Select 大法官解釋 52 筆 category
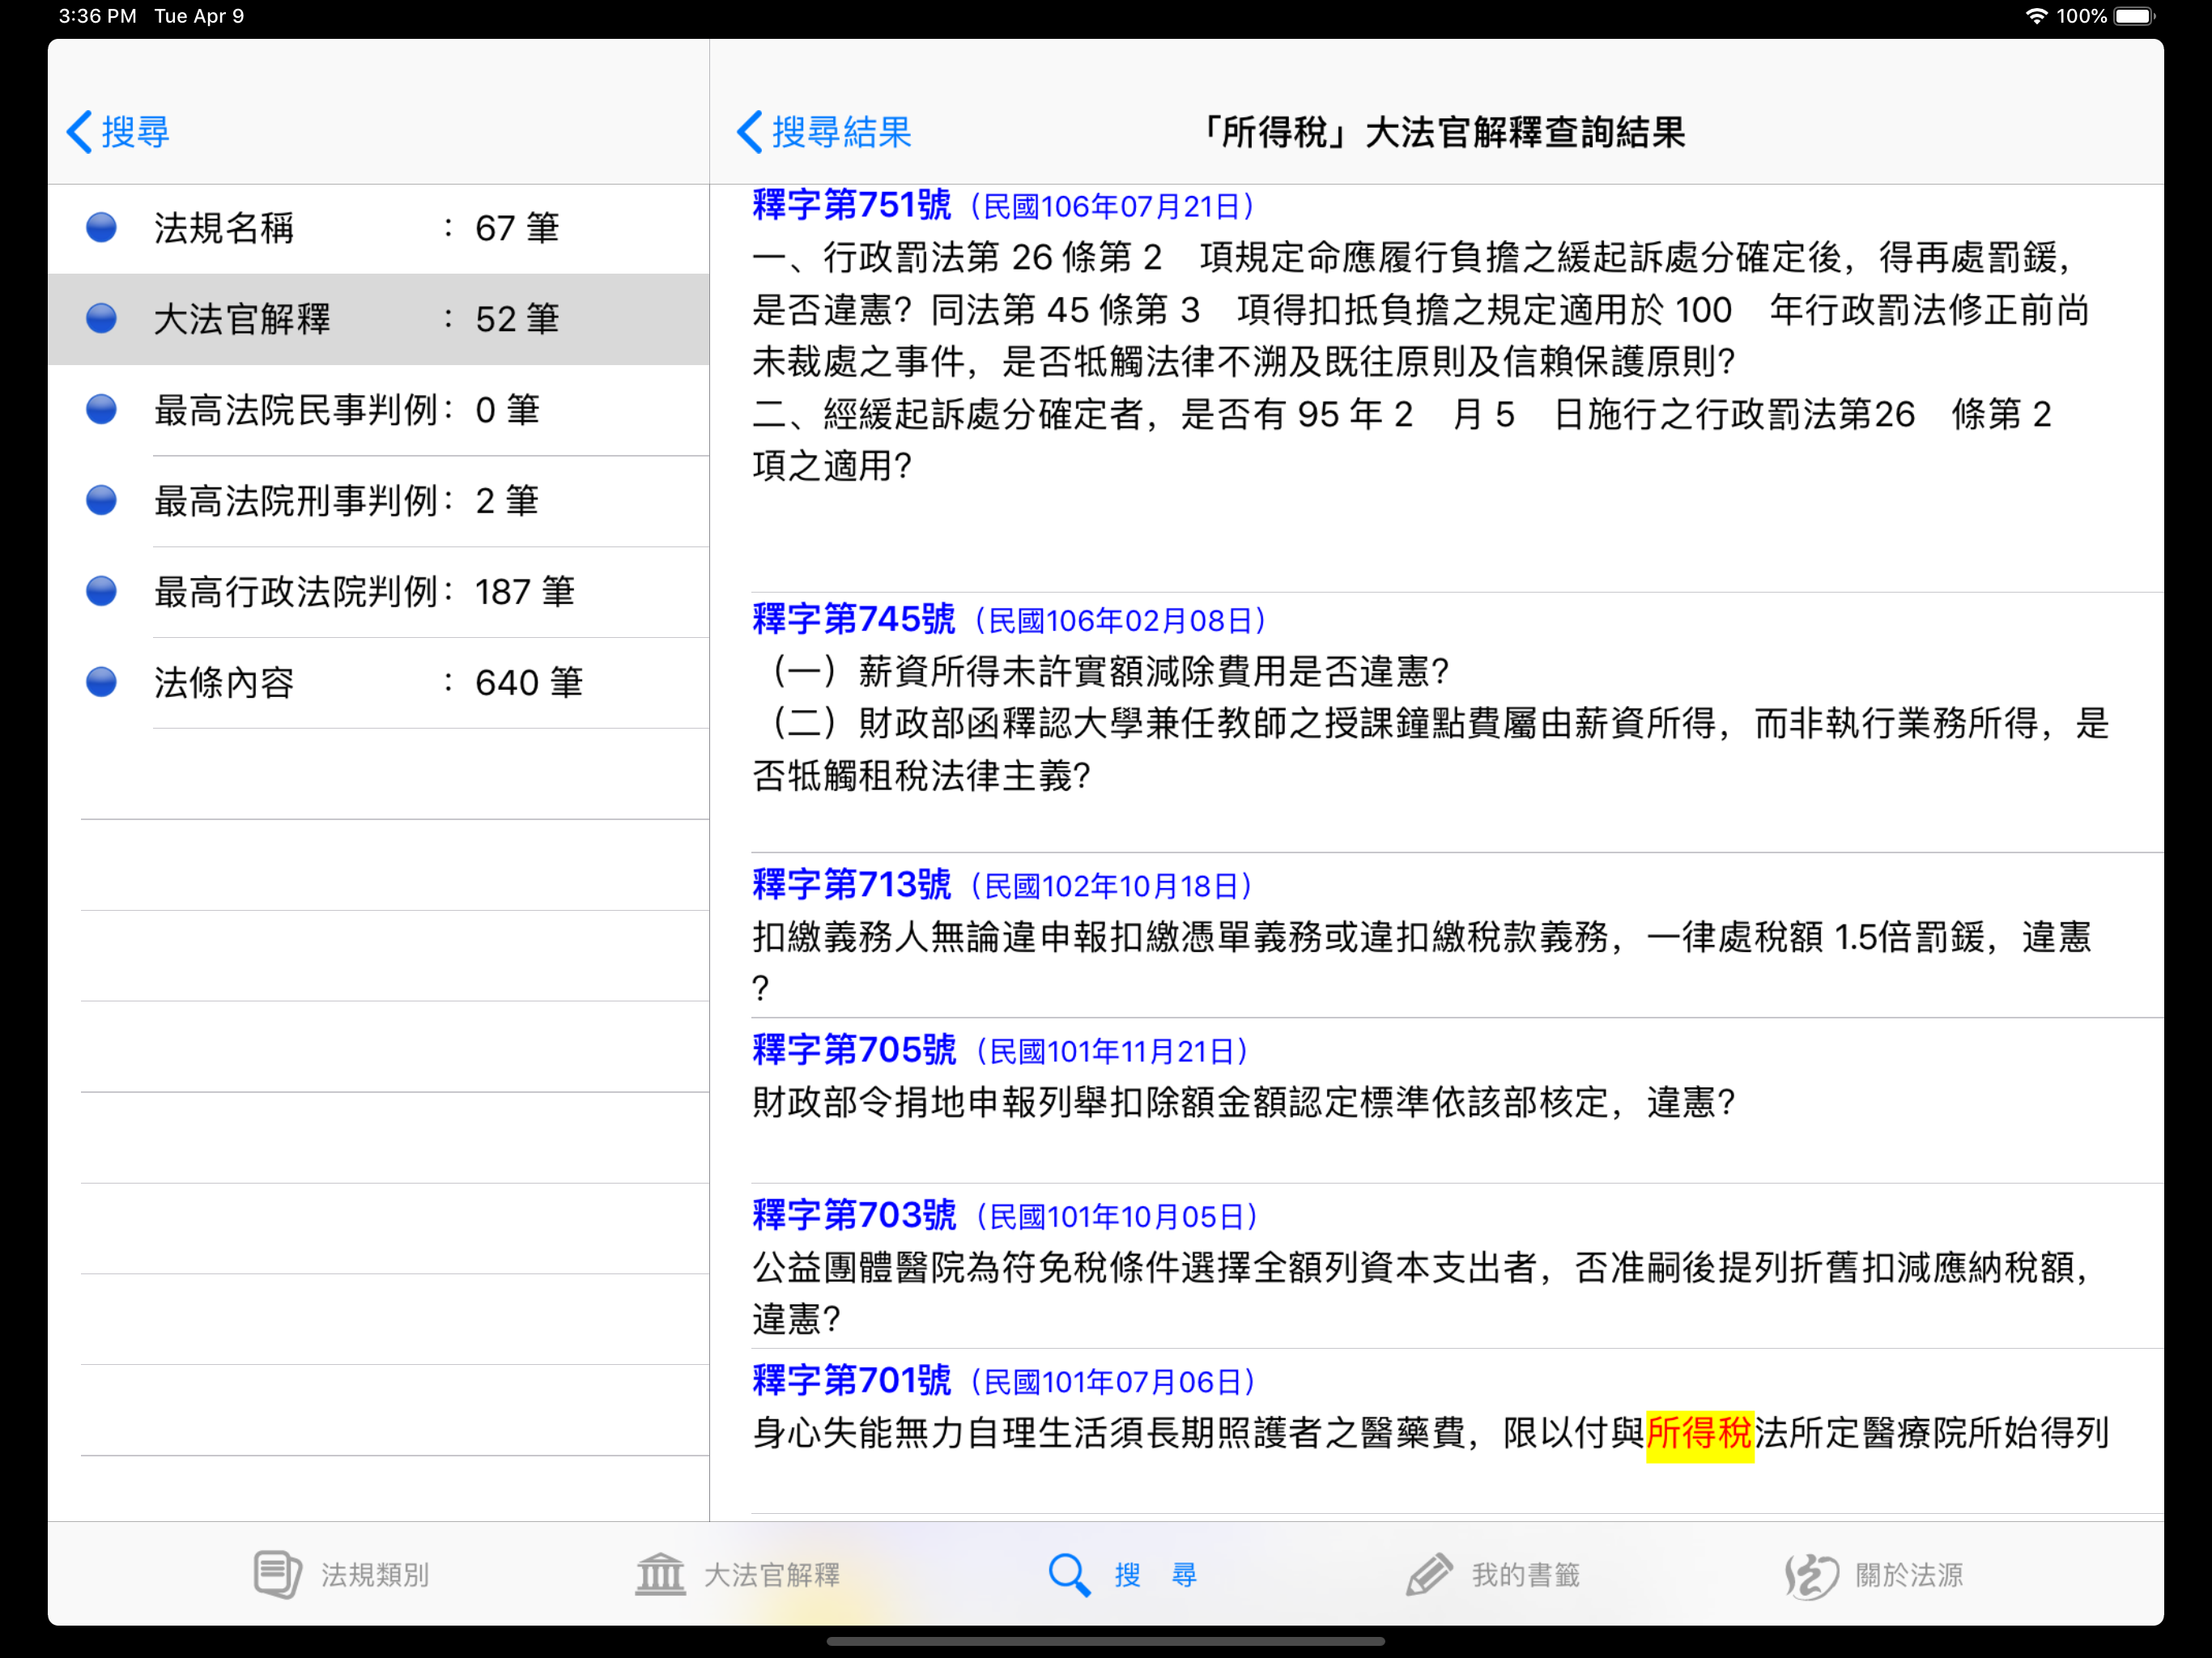This screenshot has width=2212, height=1658. pos(379,319)
